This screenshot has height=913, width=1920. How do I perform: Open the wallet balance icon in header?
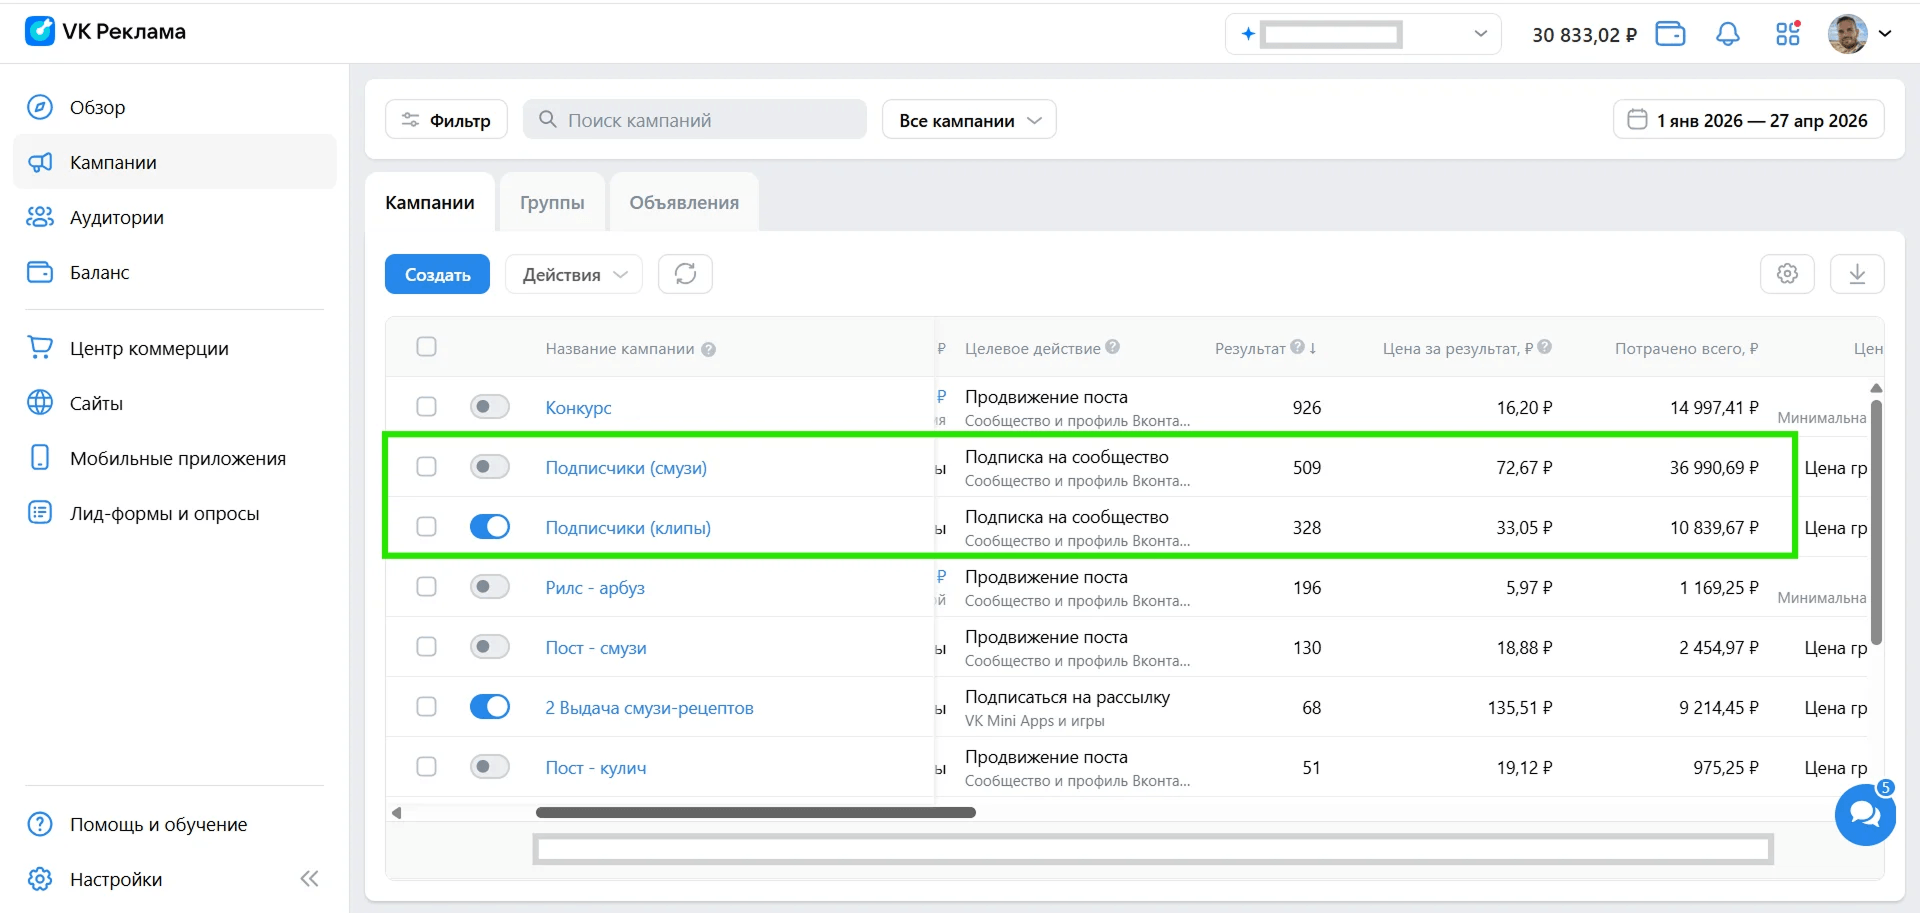1670,34
